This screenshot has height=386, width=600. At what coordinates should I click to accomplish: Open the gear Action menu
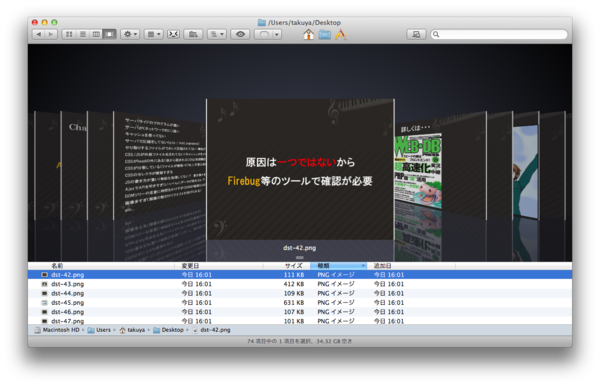point(130,34)
